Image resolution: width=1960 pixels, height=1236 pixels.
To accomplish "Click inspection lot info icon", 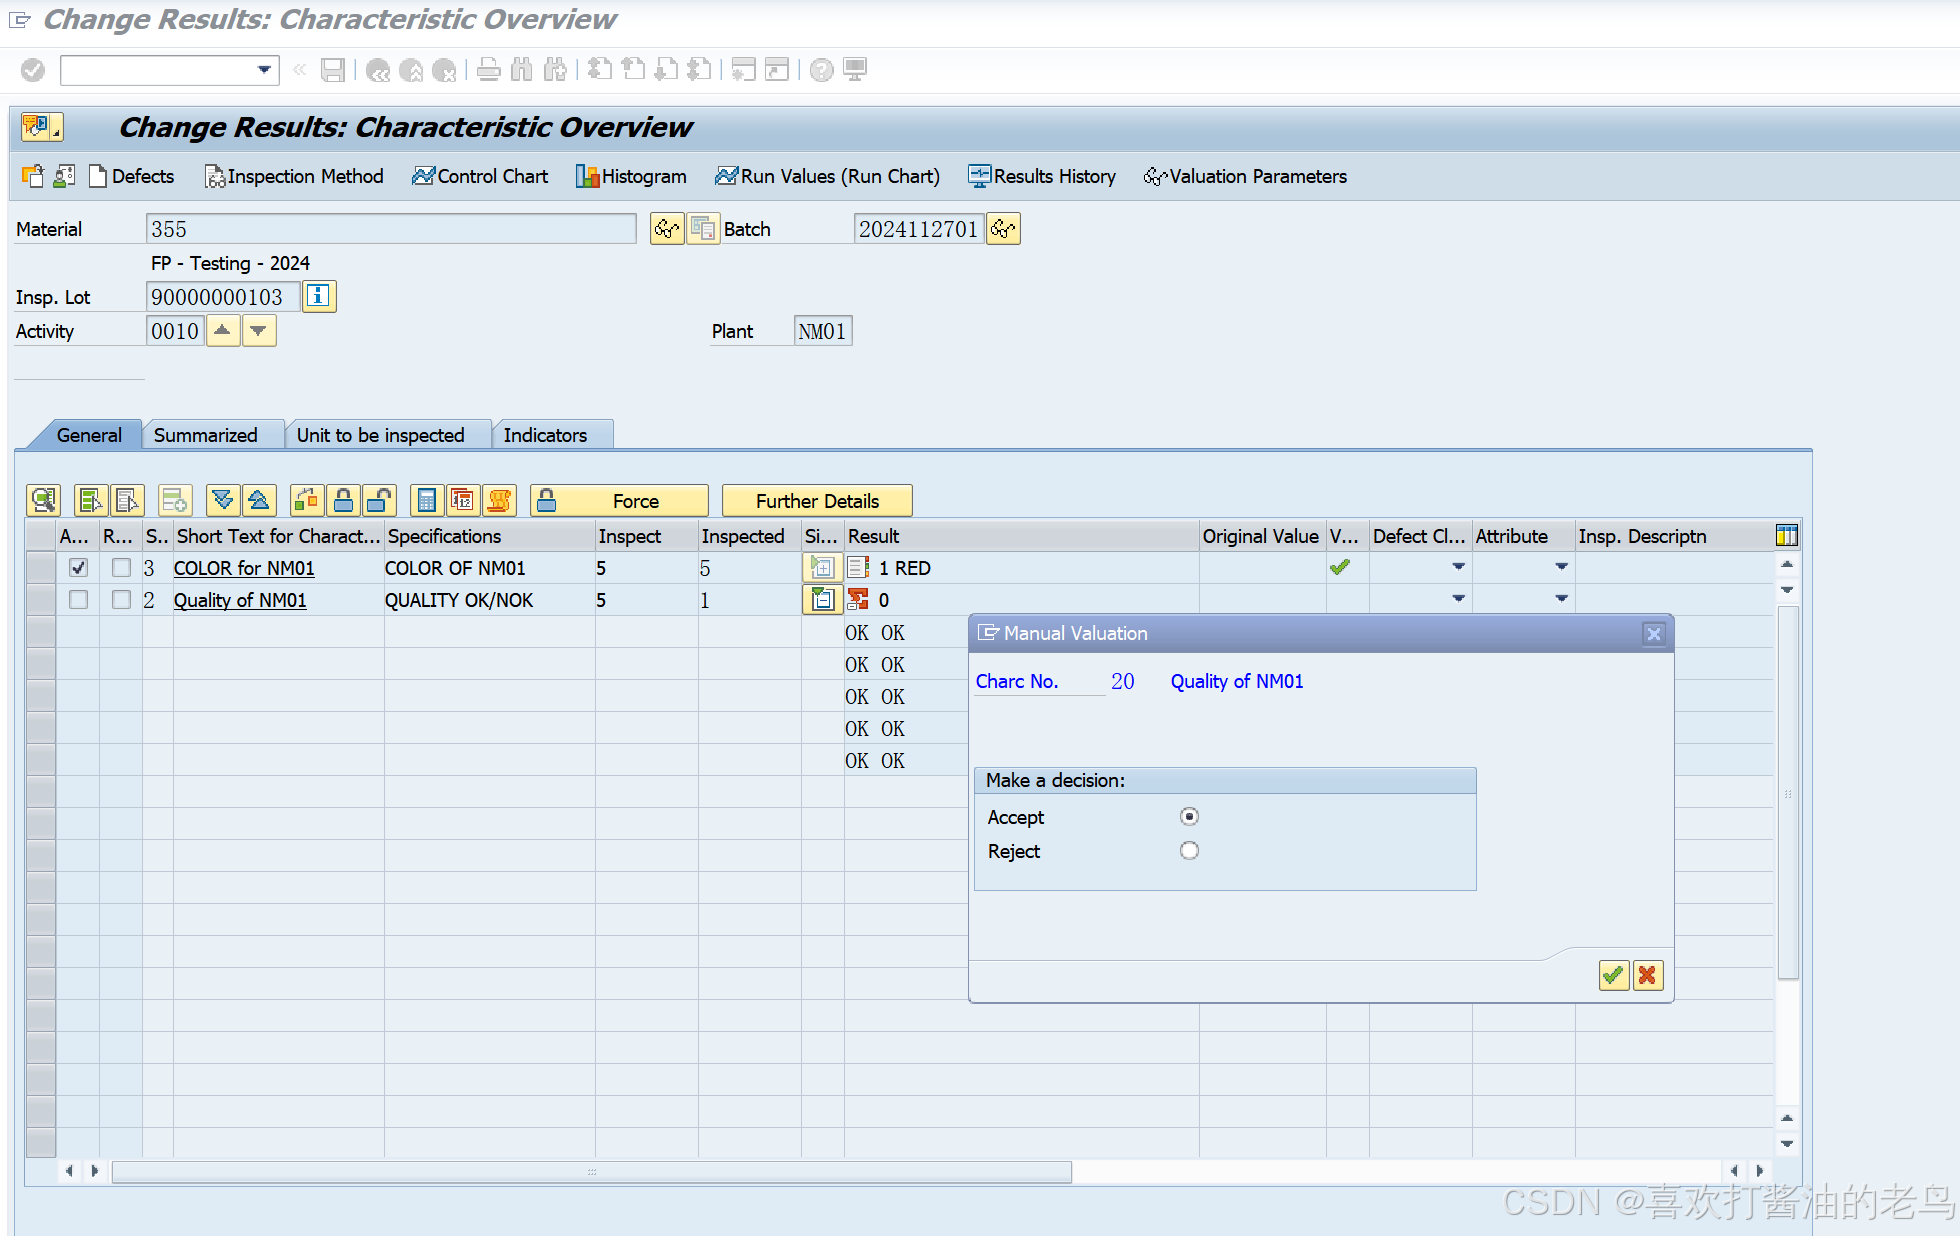I will tap(319, 296).
